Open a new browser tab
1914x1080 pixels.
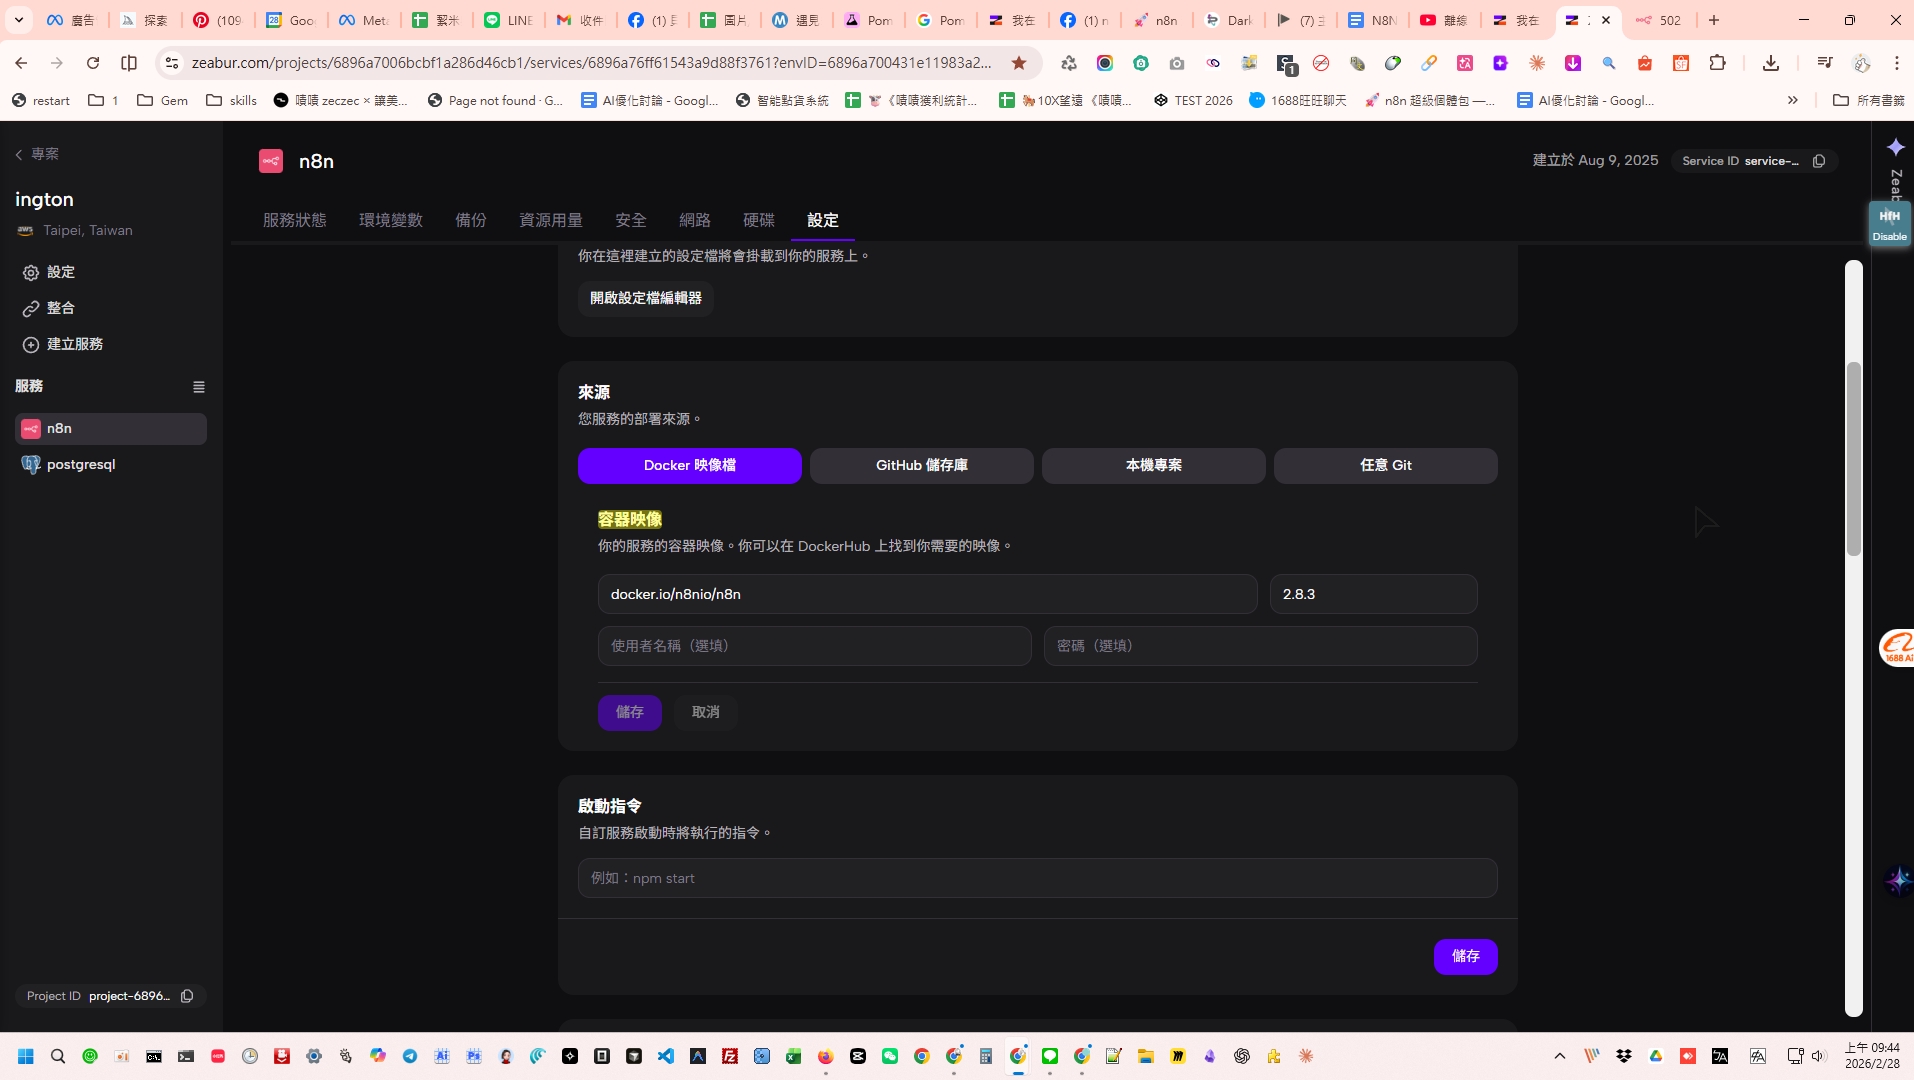click(x=1714, y=20)
